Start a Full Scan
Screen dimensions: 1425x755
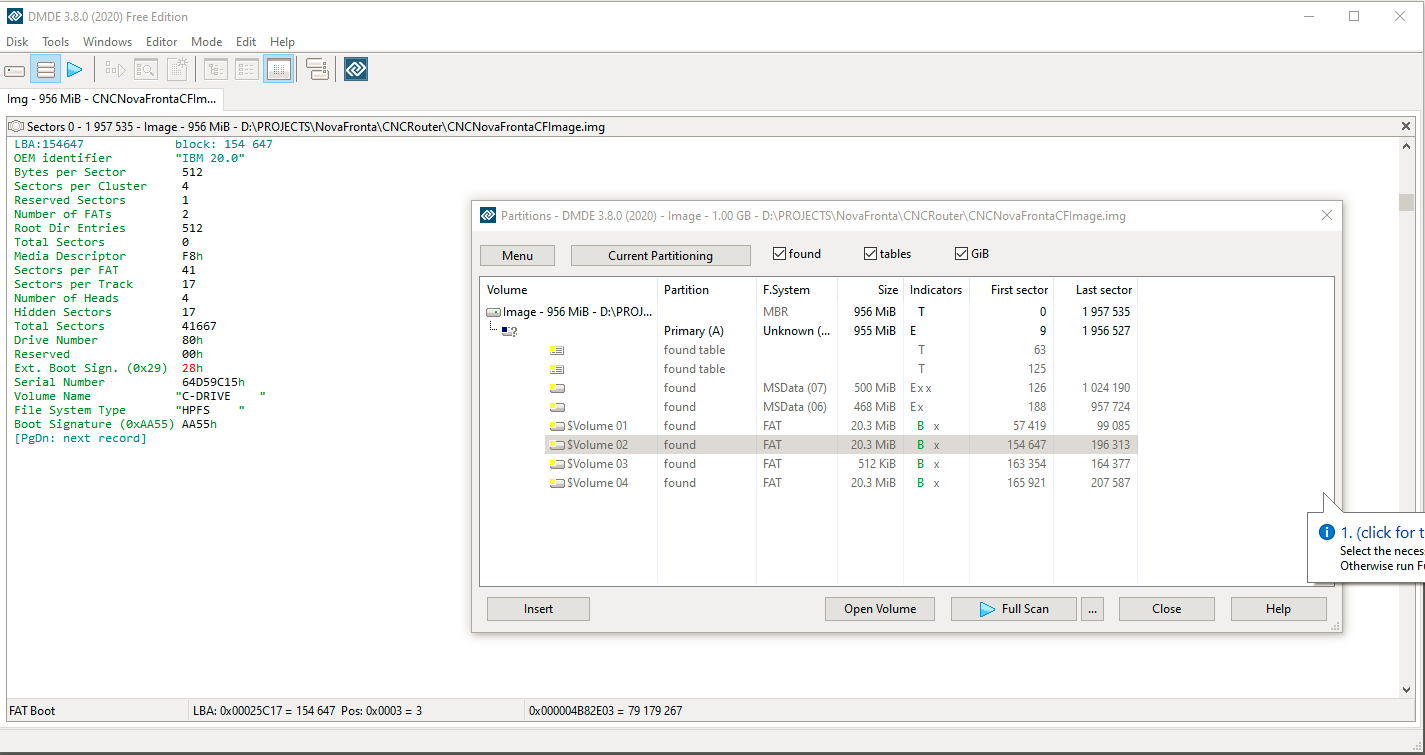(1014, 609)
